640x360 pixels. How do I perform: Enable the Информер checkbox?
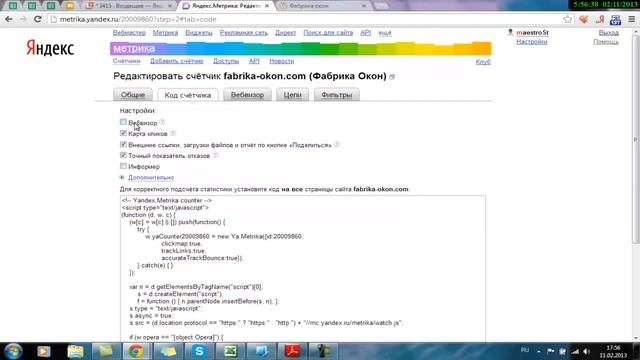[x=123, y=166]
